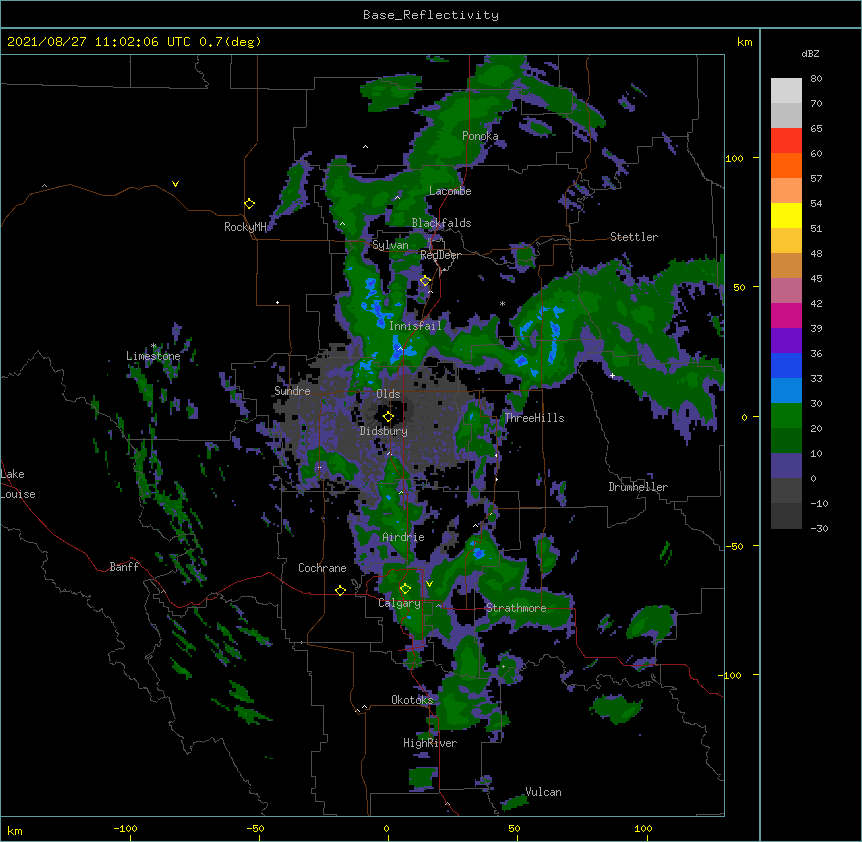Choose the dark green 10-20 dBZ swatch
Image resolution: width=862 pixels, height=842 pixels.
pyautogui.click(x=786, y=440)
